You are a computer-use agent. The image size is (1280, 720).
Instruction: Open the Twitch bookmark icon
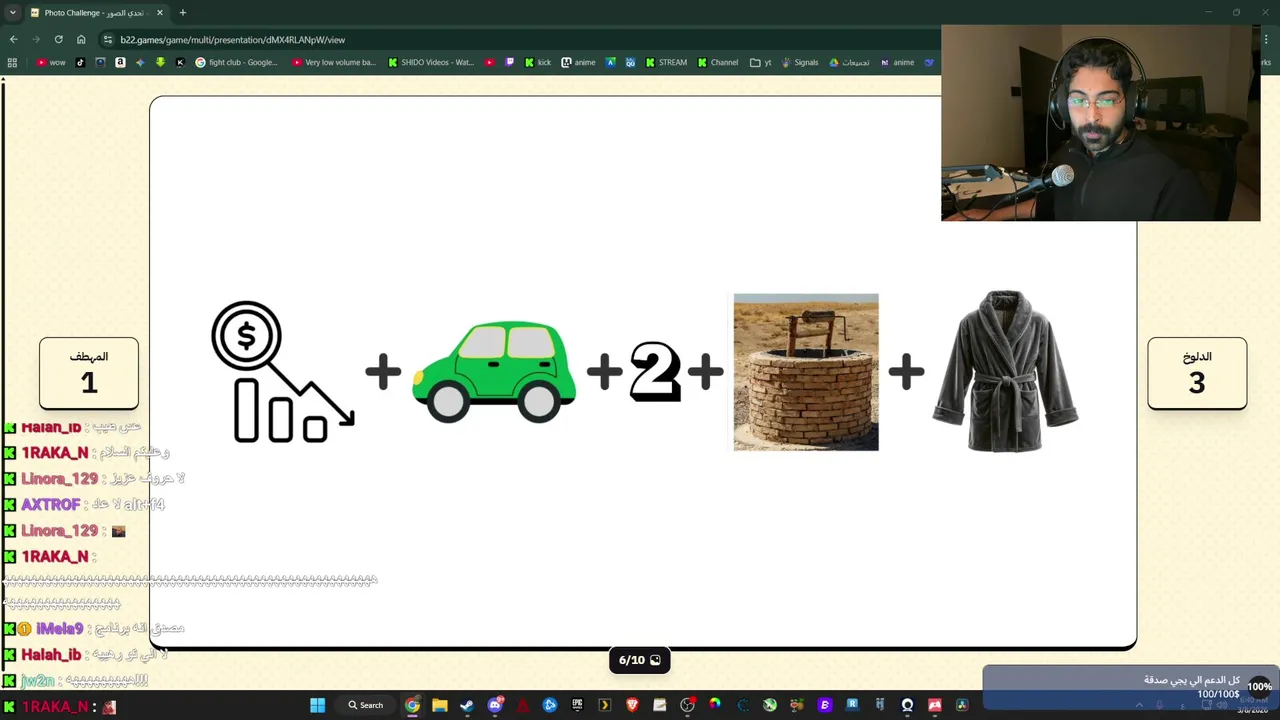[x=510, y=62]
